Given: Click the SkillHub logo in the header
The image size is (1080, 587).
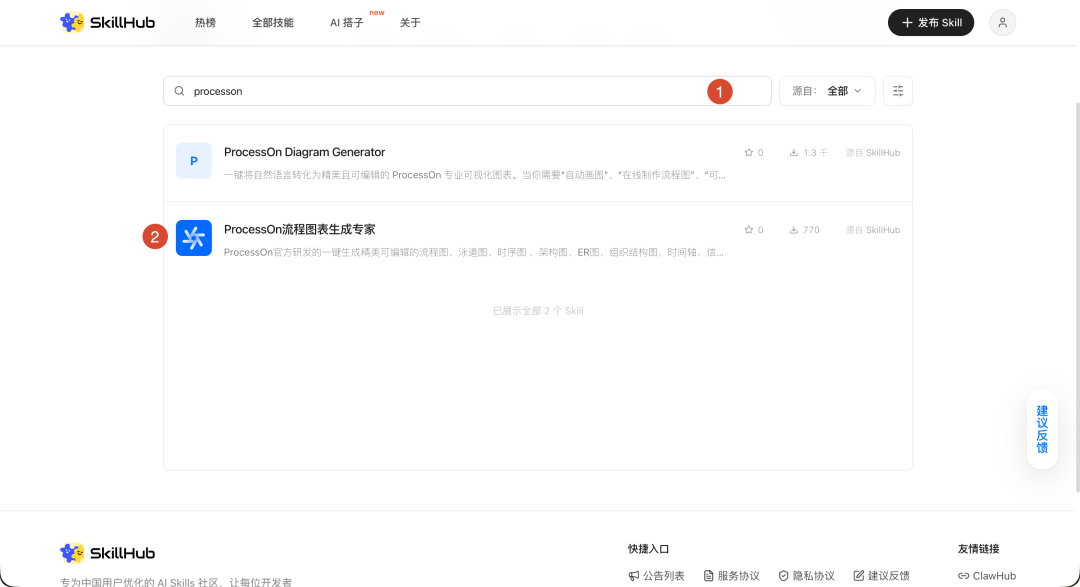Looking at the screenshot, I should 107,23.
